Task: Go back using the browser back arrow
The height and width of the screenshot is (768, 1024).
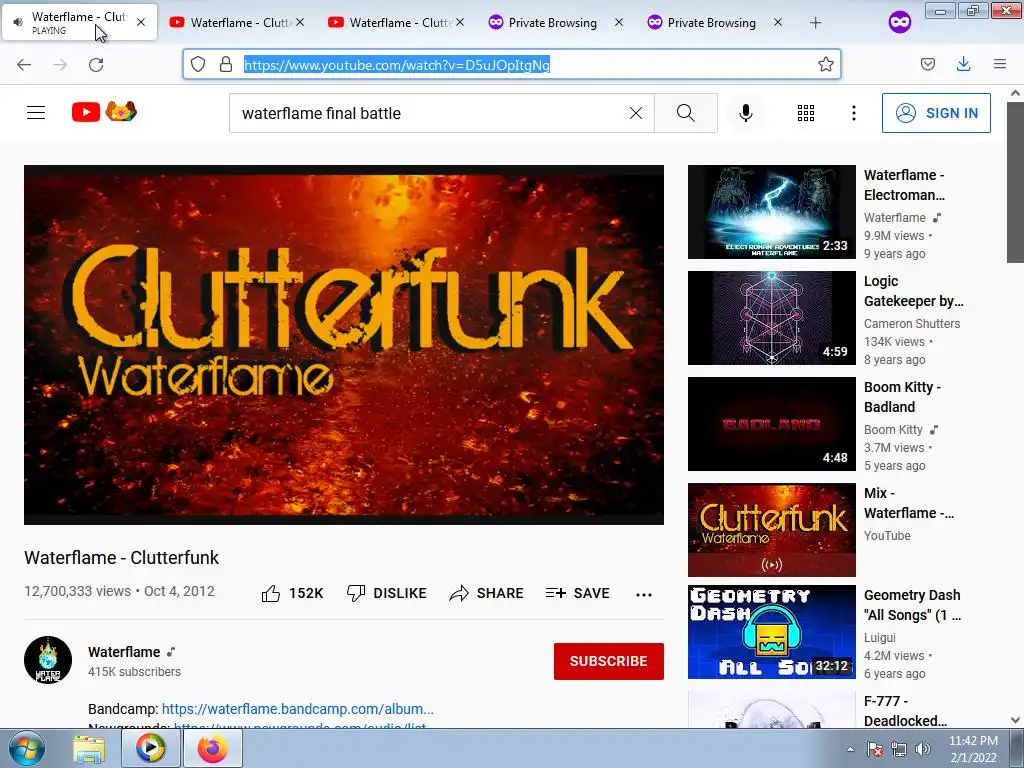Action: (24, 65)
